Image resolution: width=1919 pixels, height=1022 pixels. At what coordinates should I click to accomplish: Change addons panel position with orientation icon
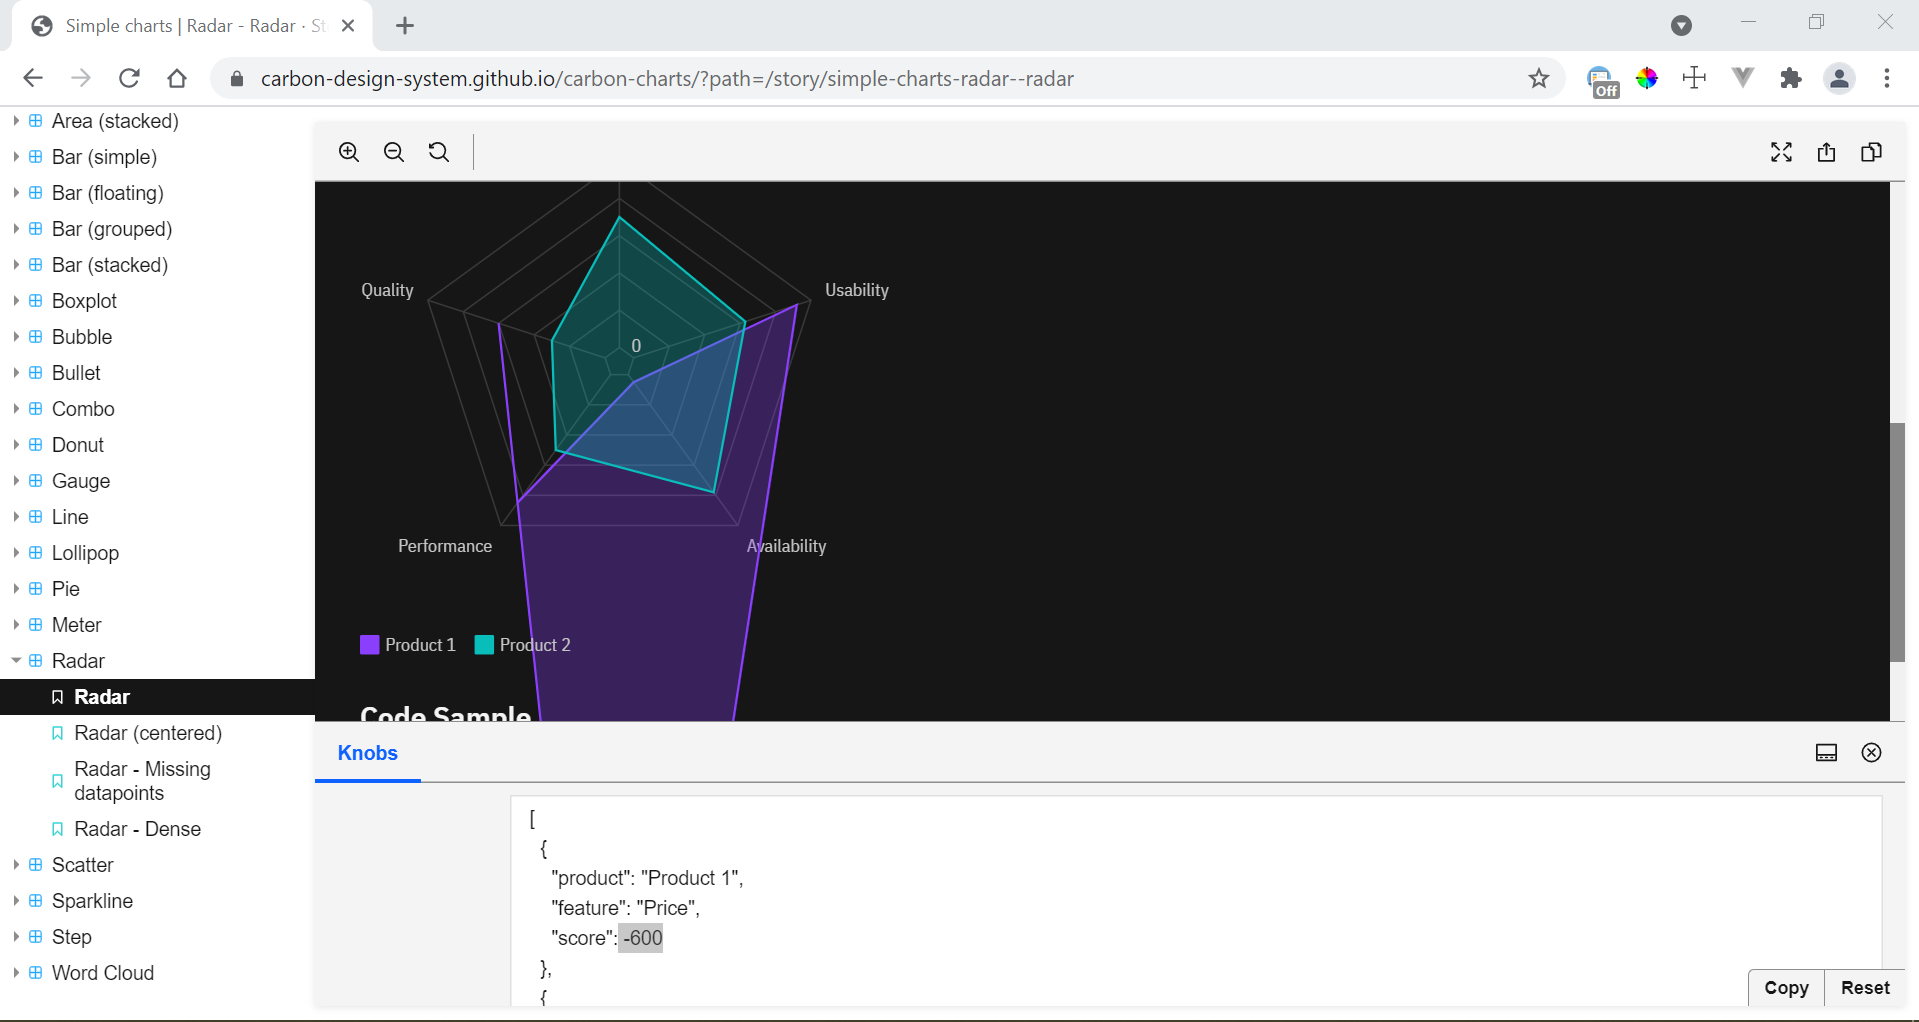[1826, 753]
